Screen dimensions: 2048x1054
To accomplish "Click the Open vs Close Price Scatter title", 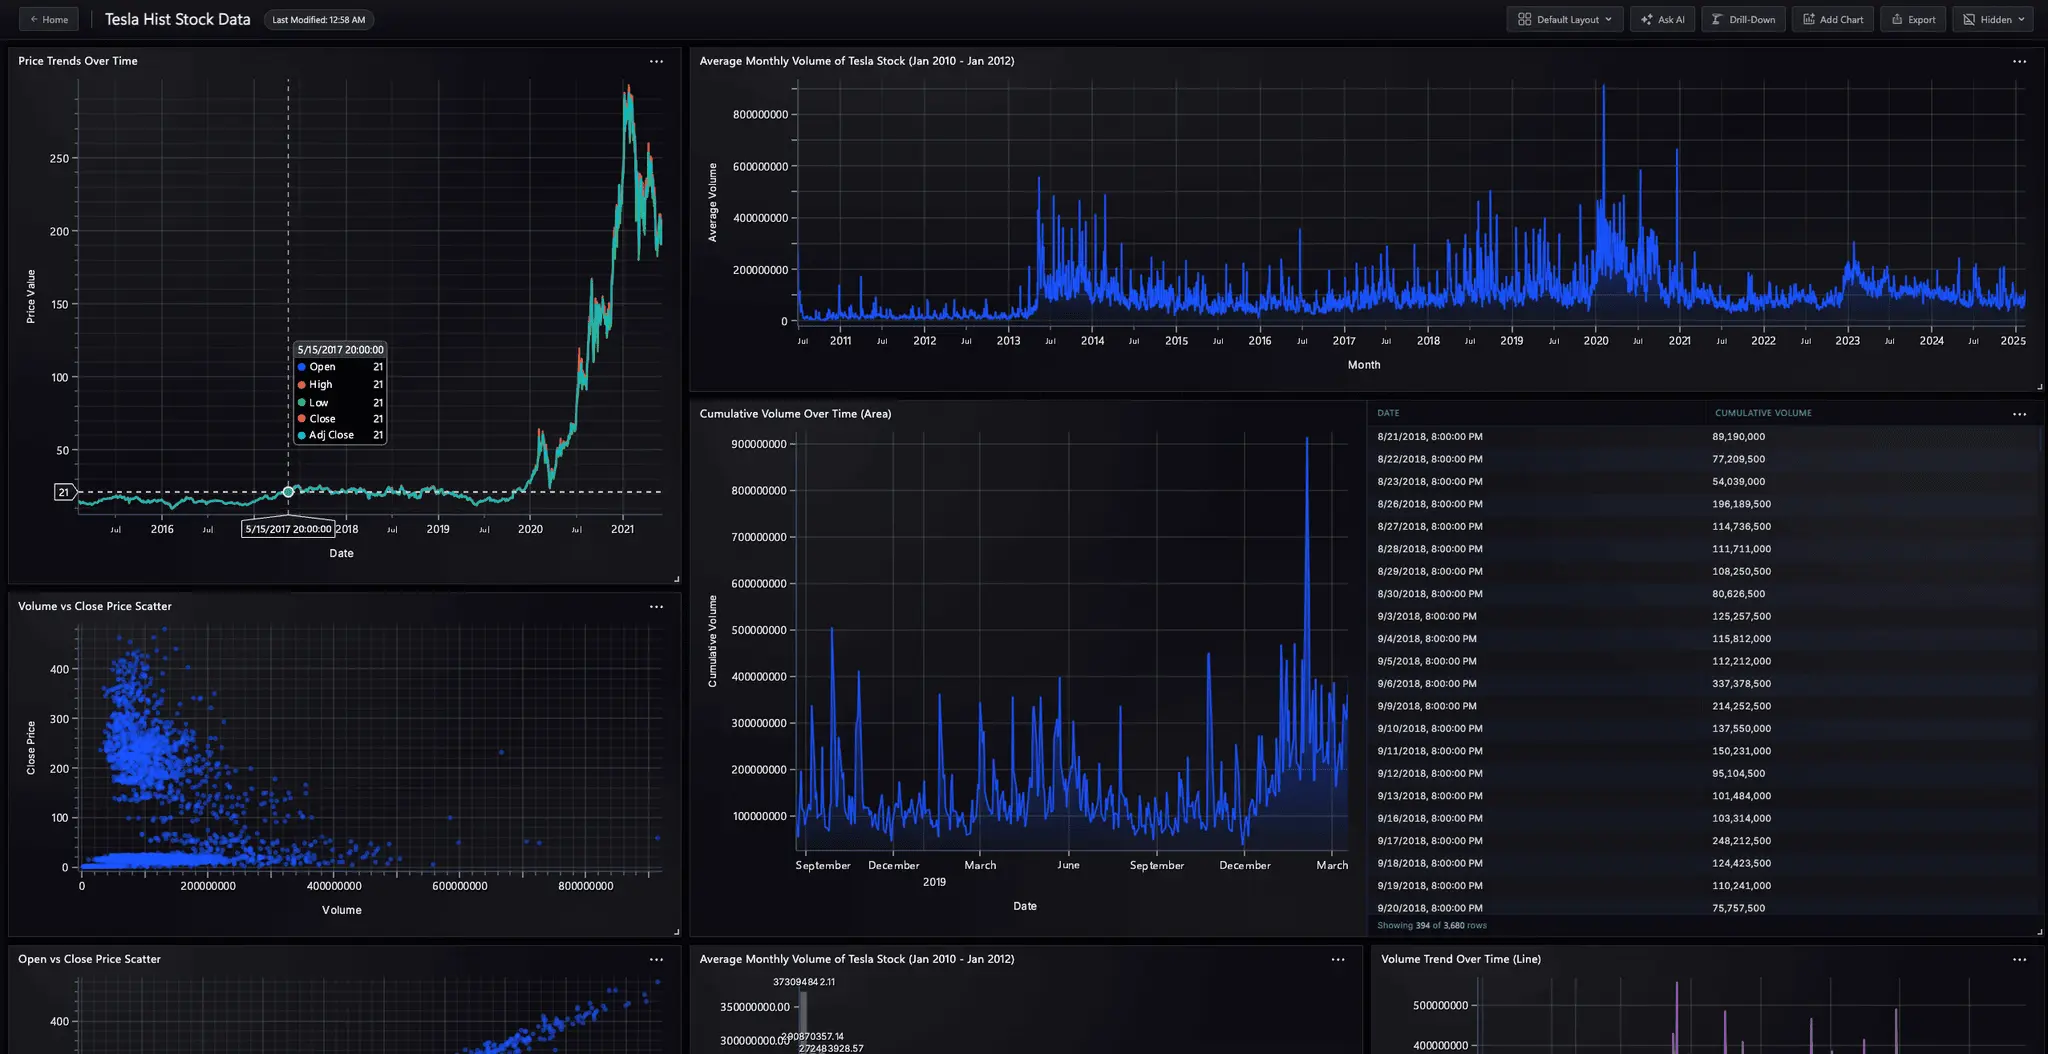I will pos(89,960).
